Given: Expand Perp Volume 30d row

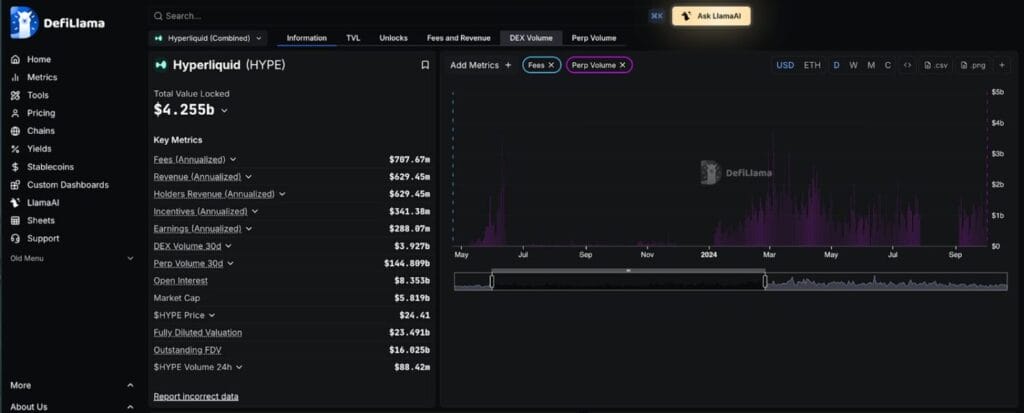Looking at the screenshot, I should pyautogui.click(x=231, y=263).
